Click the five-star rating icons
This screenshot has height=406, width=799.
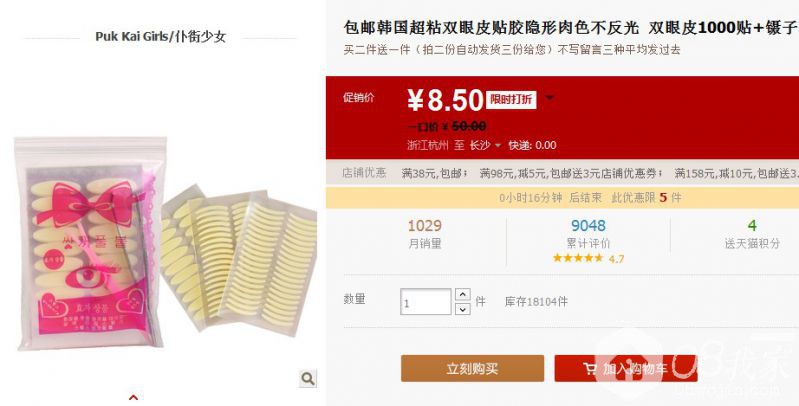(x=578, y=258)
